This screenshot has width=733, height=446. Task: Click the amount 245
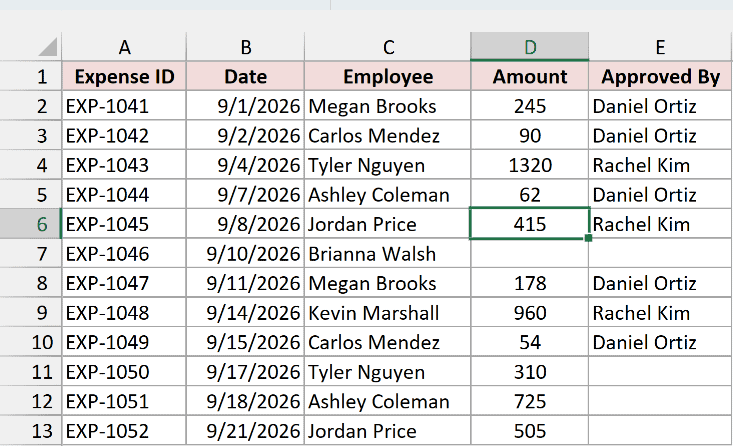coord(530,106)
